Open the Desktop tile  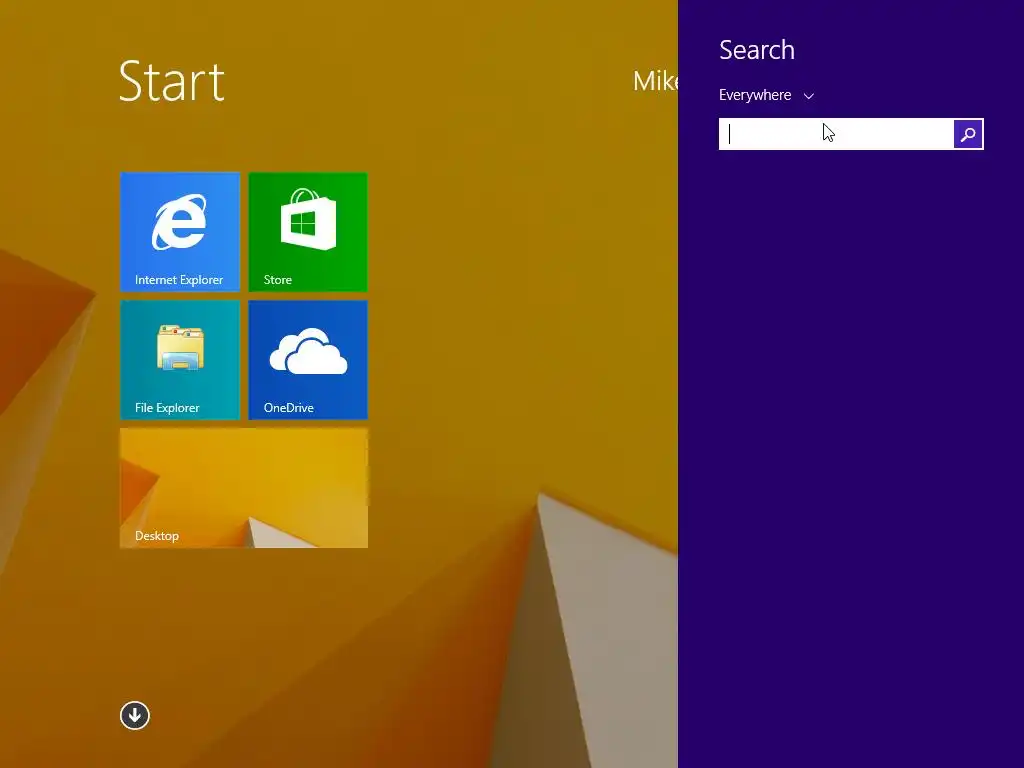pos(244,488)
